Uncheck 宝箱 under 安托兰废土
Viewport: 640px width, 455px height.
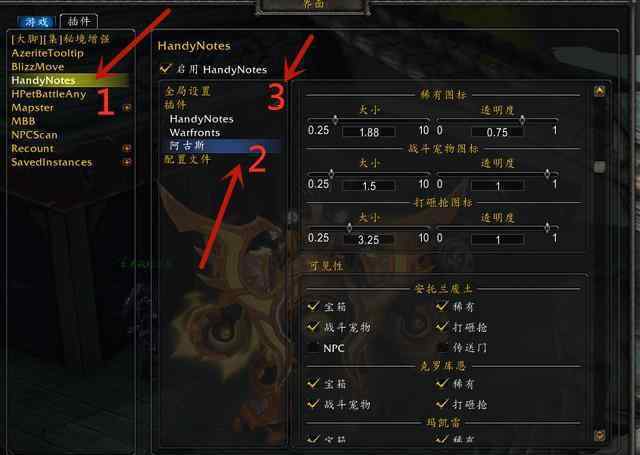[313, 306]
